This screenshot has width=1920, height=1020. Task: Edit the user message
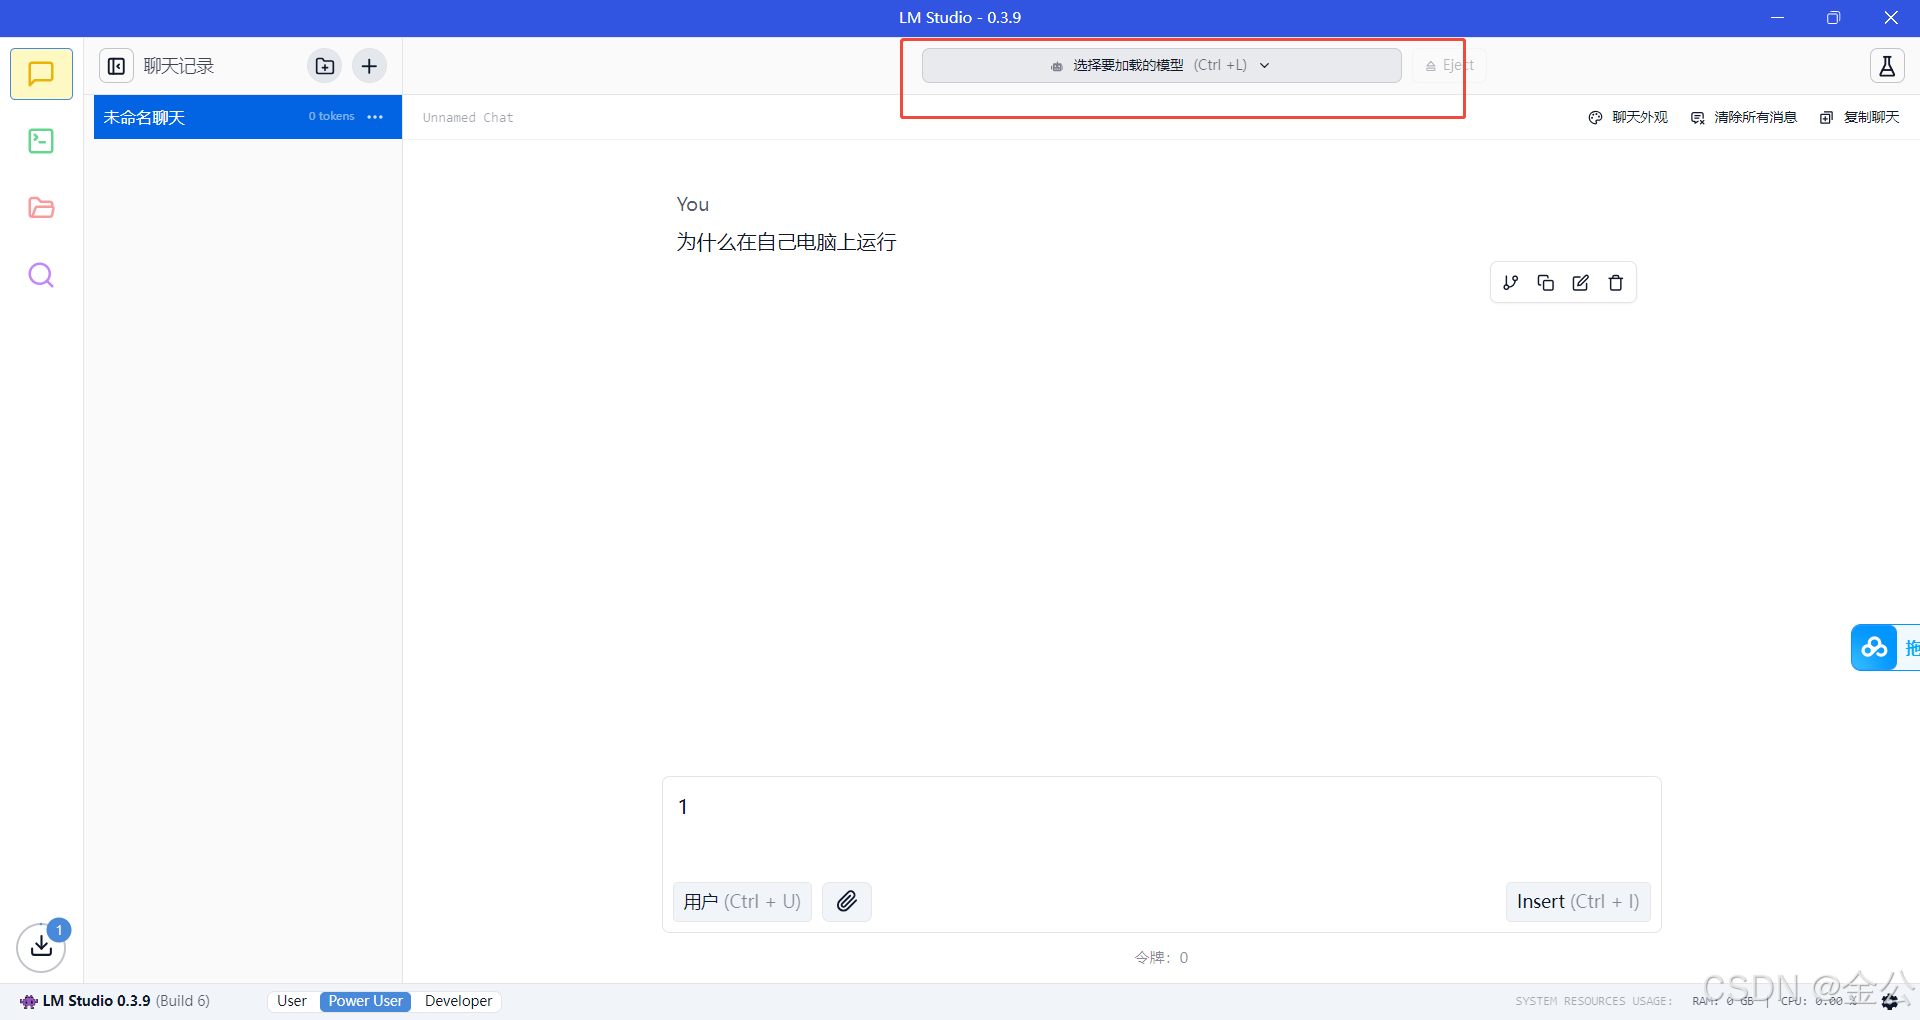click(x=1581, y=283)
